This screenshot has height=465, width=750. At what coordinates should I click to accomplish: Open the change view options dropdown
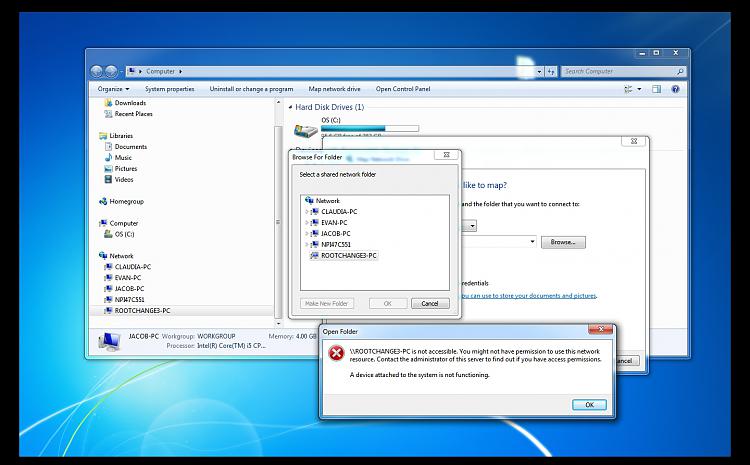pyautogui.click(x=639, y=89)
